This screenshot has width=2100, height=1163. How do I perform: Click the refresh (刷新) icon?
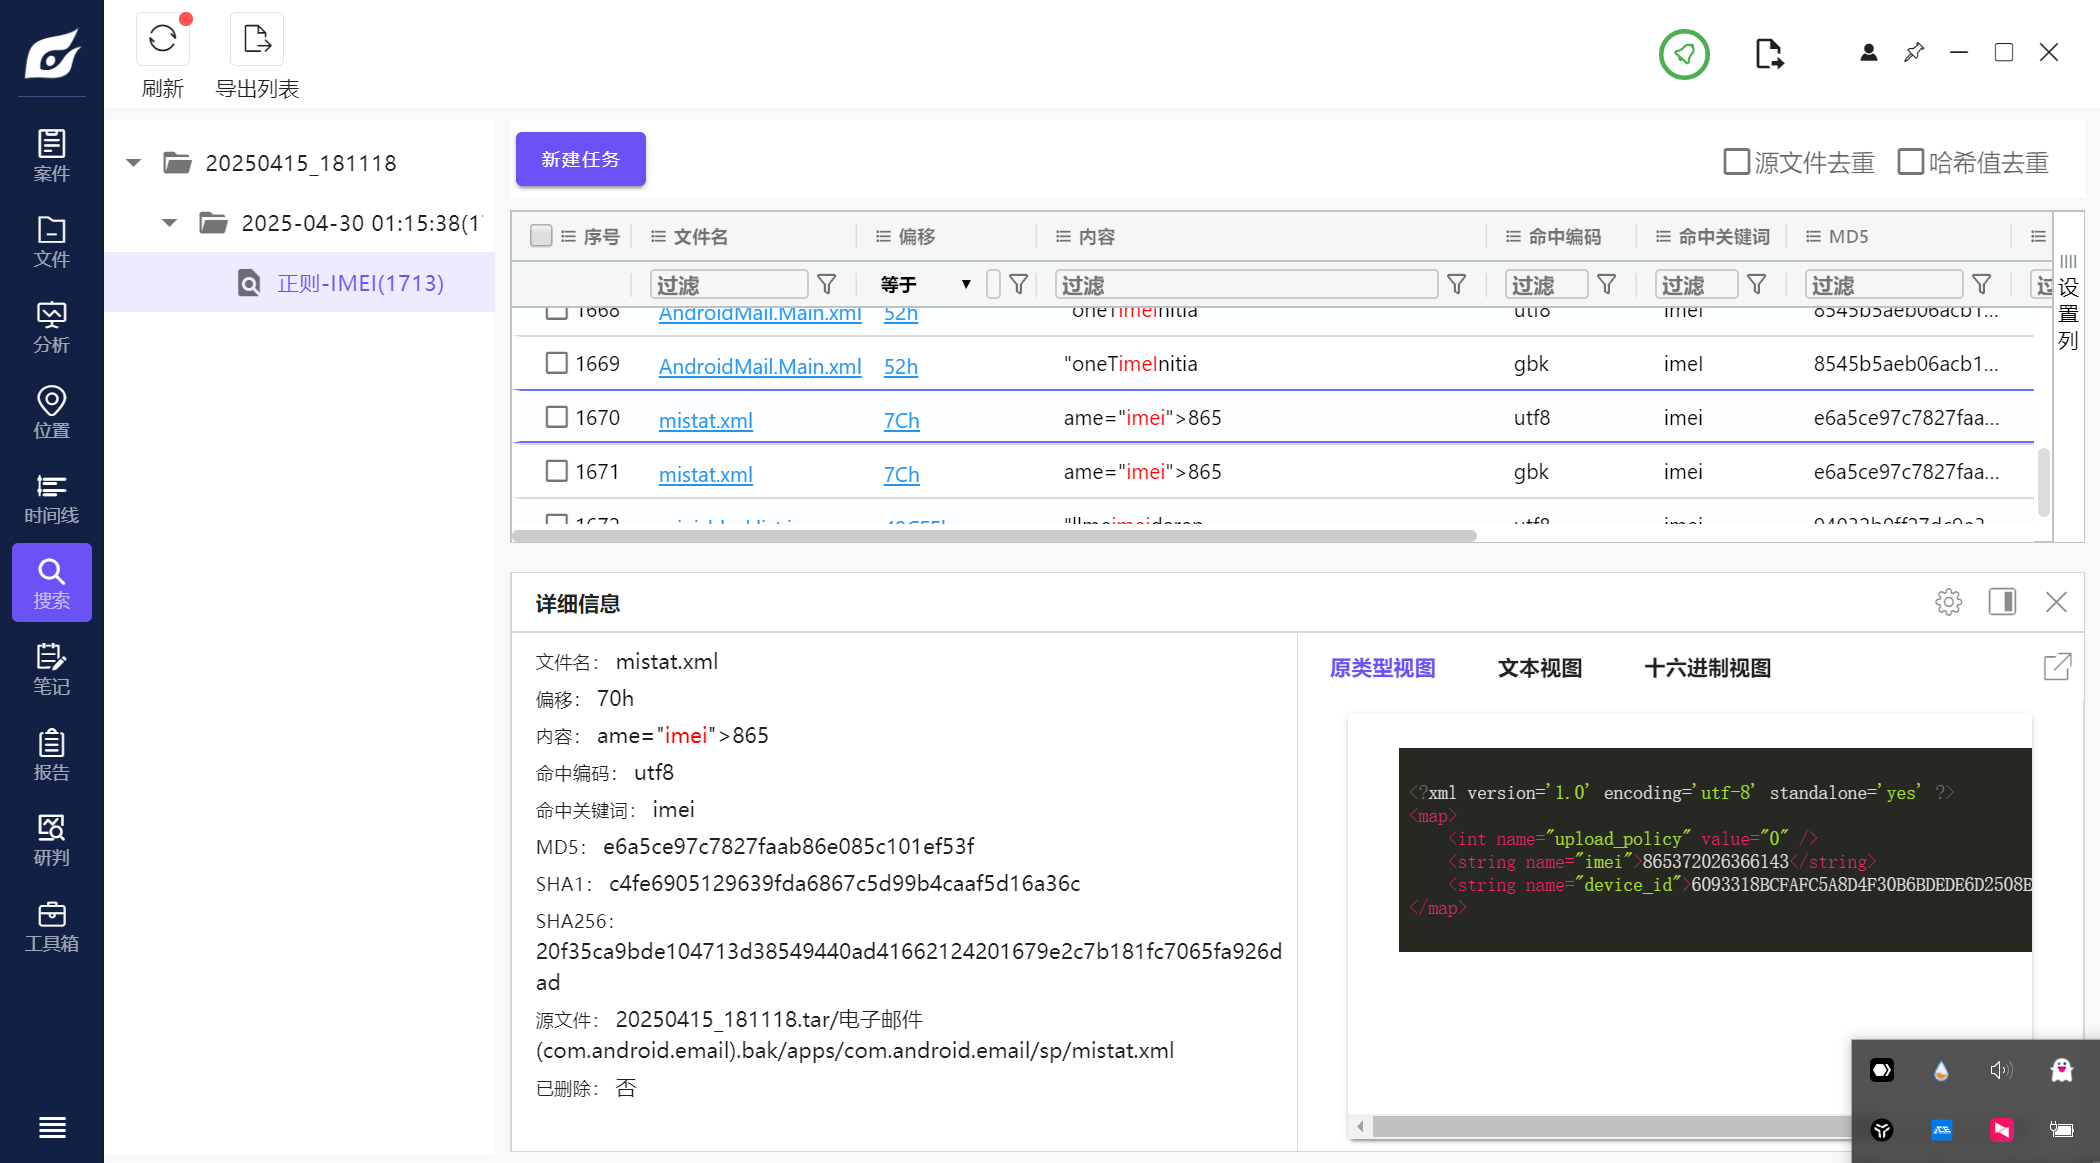(x=162, y=40)
